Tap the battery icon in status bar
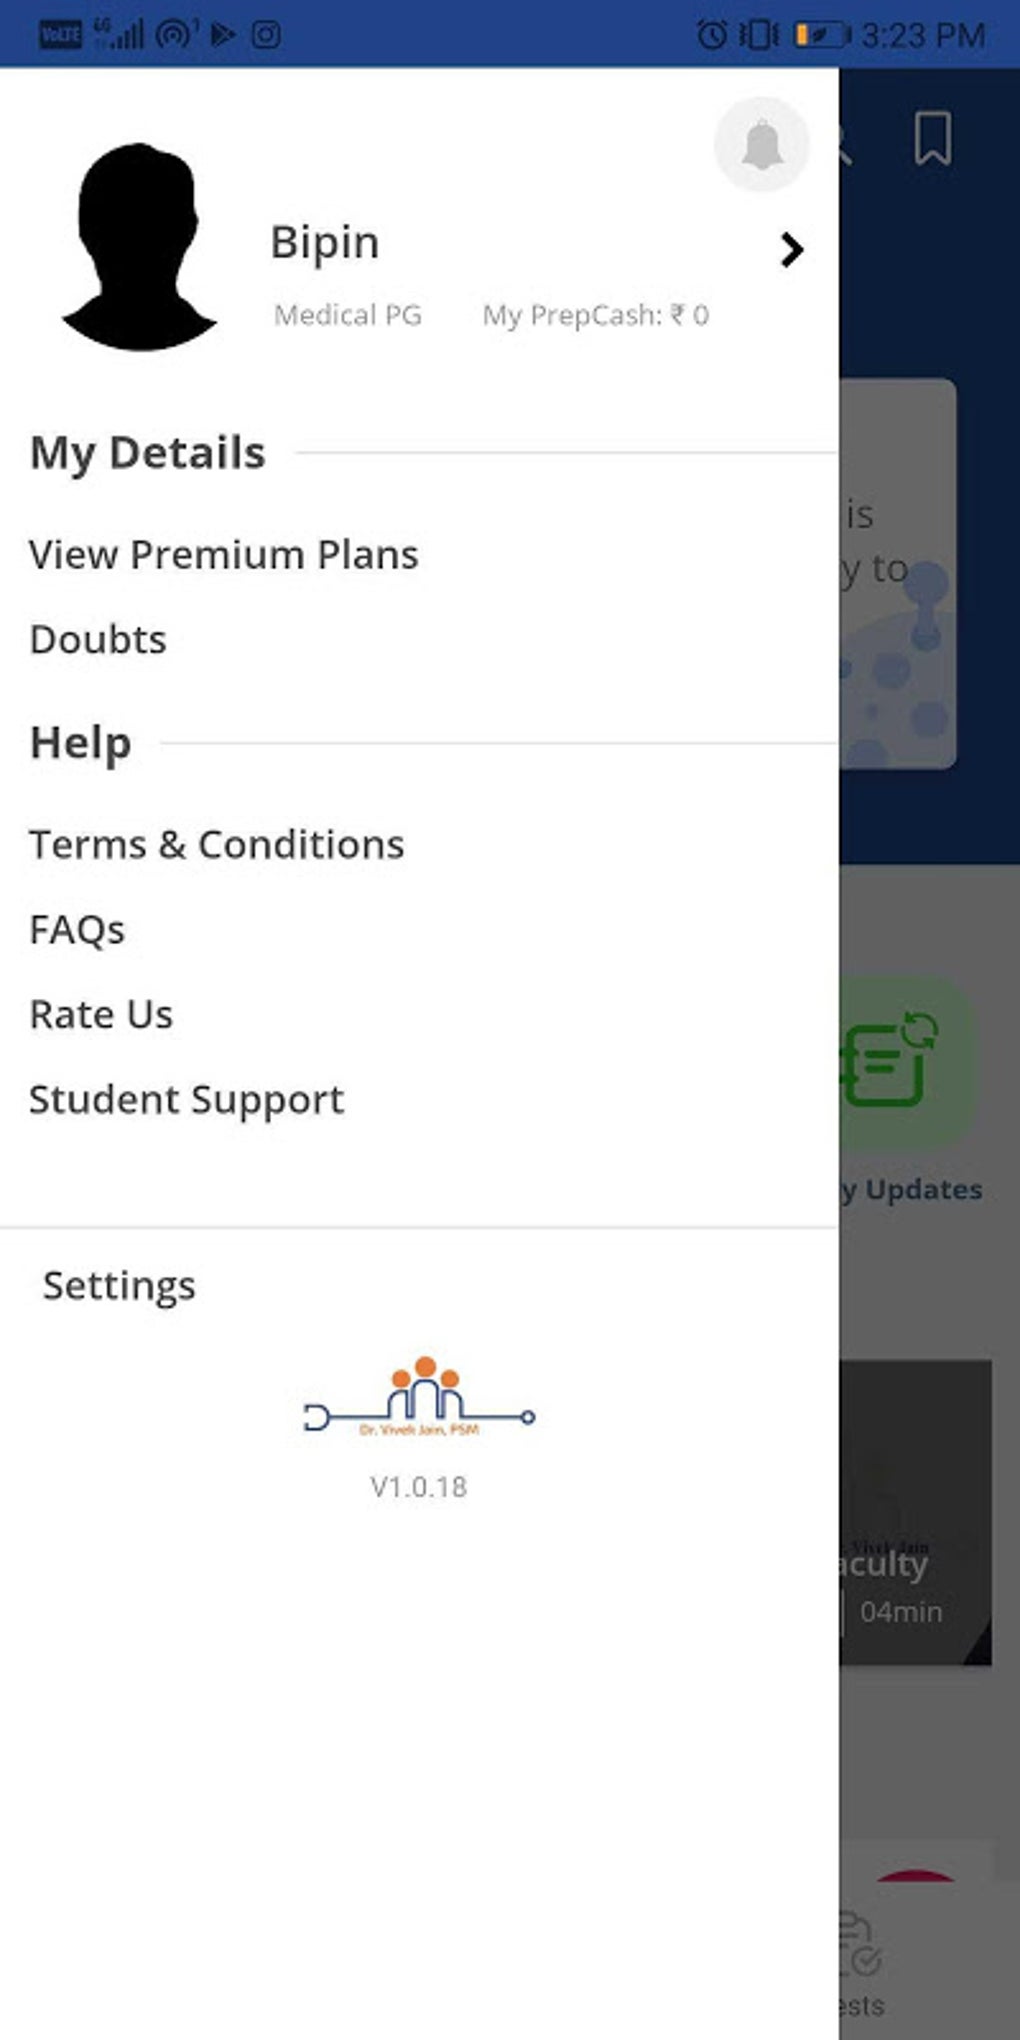Viewport: 1020px width, 2040px height. tap(821, 36)
